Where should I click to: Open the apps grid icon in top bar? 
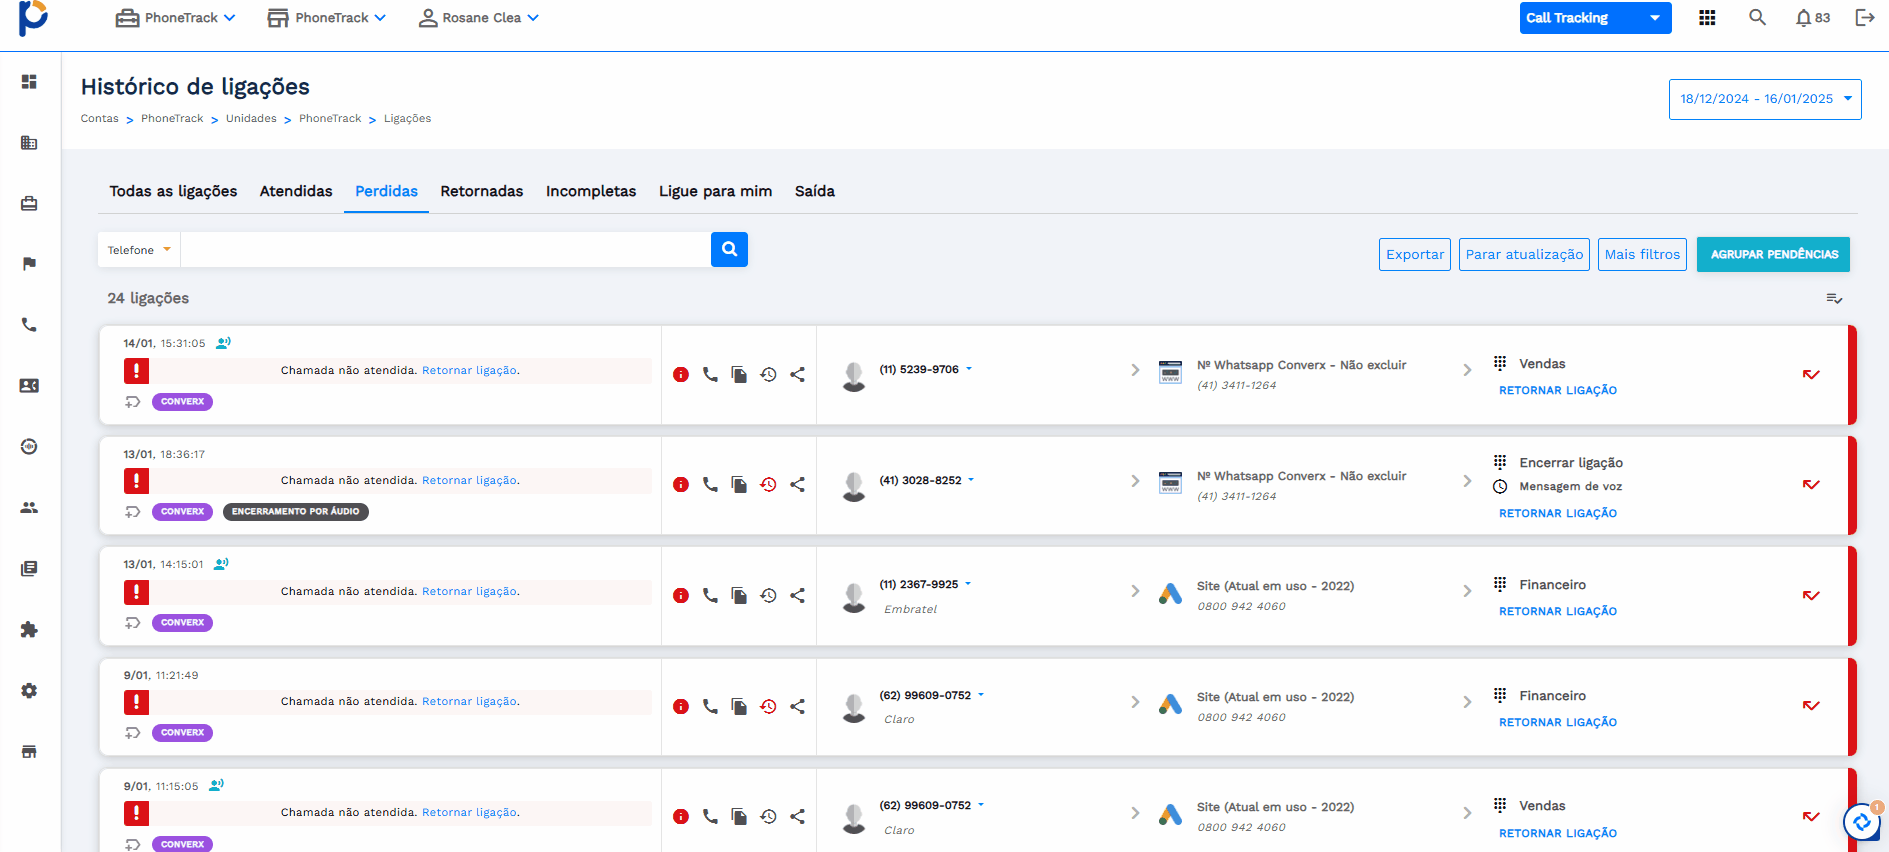click(x=1707, y=18)
